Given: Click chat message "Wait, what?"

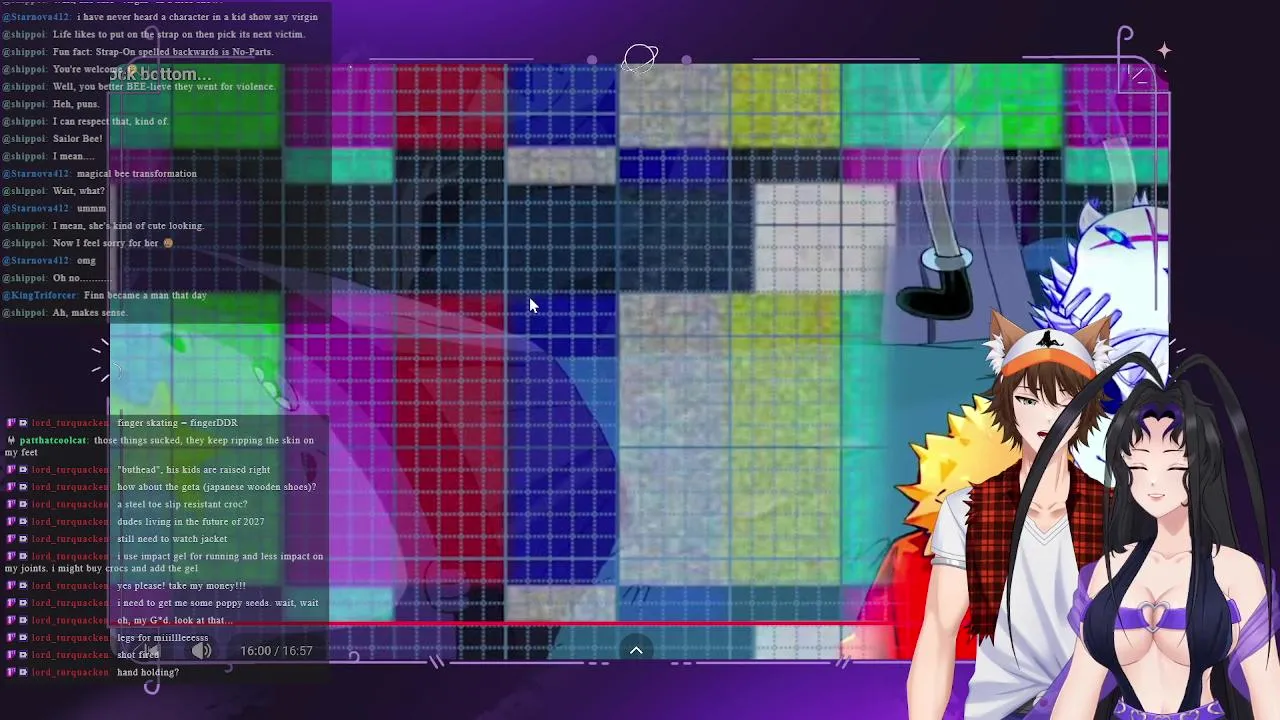Looking at the screenshot, I should 78,191.
